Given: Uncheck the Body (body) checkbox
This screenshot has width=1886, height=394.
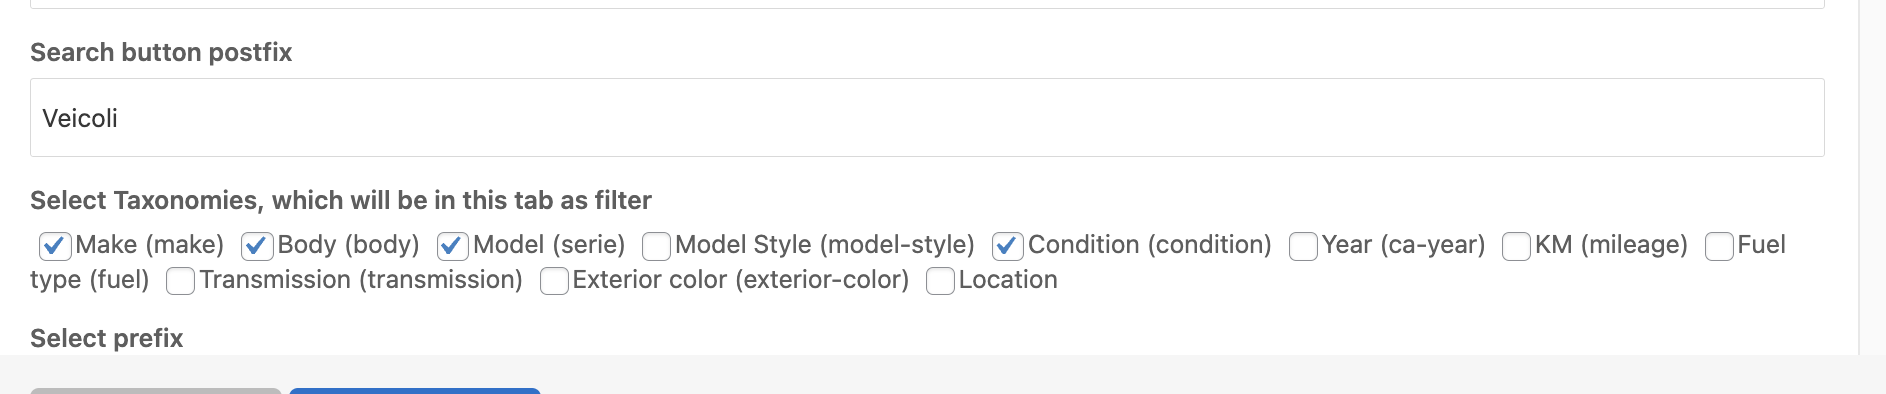Looking at the screenshot, I should click(x=258, y=245).
